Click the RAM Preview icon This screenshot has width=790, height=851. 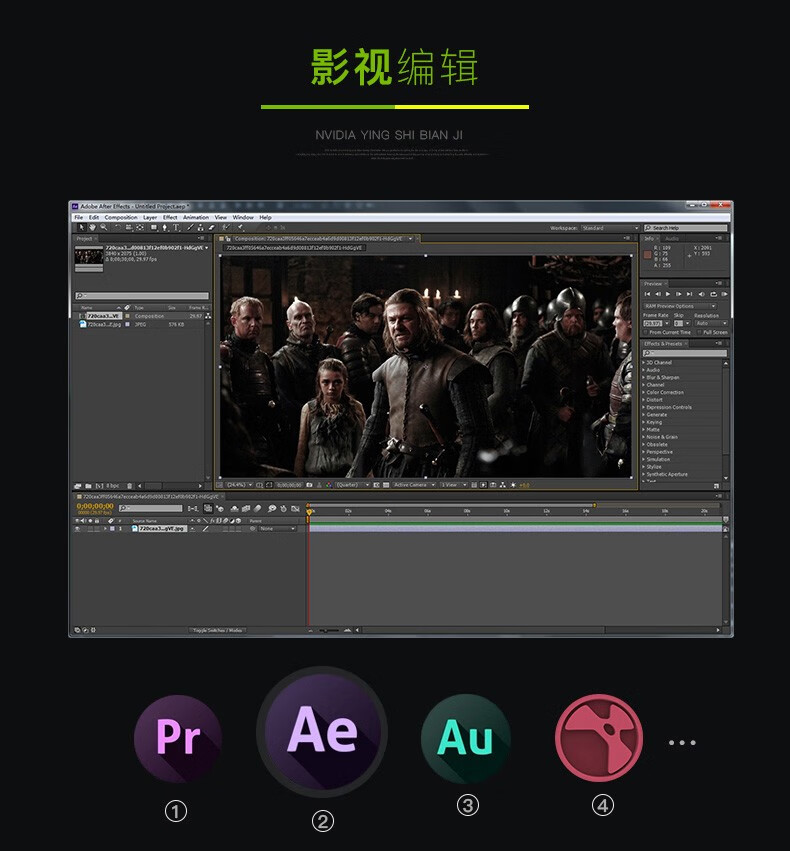(x=724, y=294)
